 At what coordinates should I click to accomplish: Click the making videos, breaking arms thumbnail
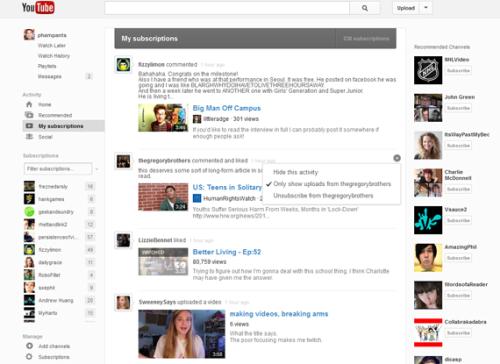point(182,334)
